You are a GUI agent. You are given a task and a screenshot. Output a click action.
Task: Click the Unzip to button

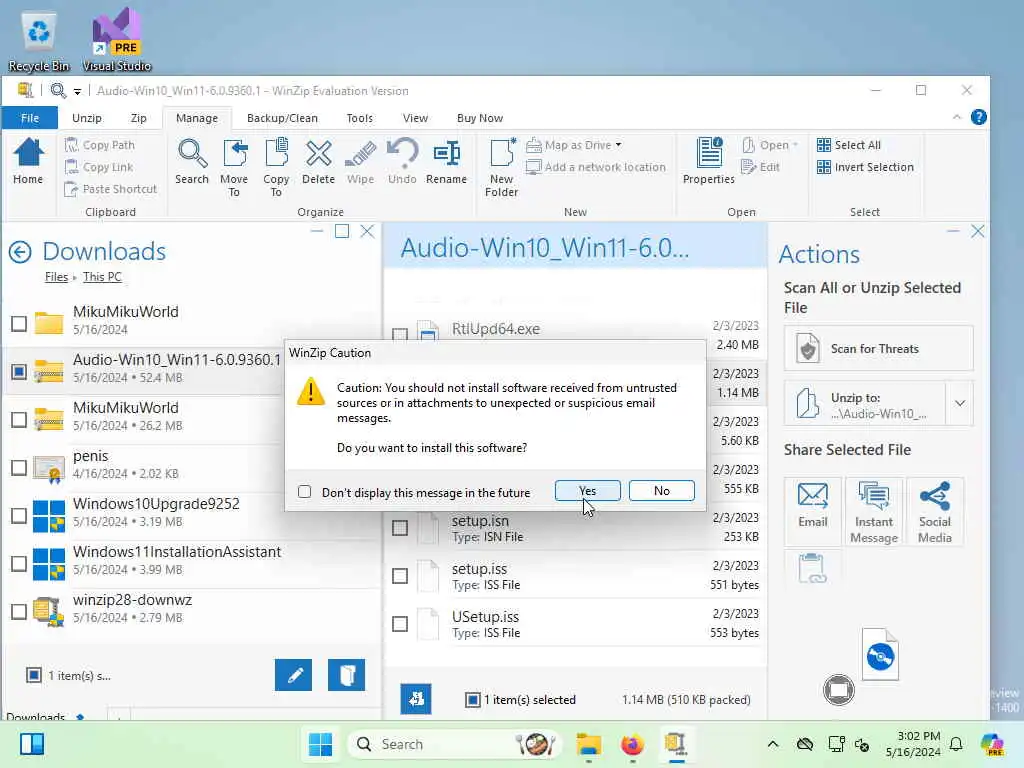coord(865,404)
